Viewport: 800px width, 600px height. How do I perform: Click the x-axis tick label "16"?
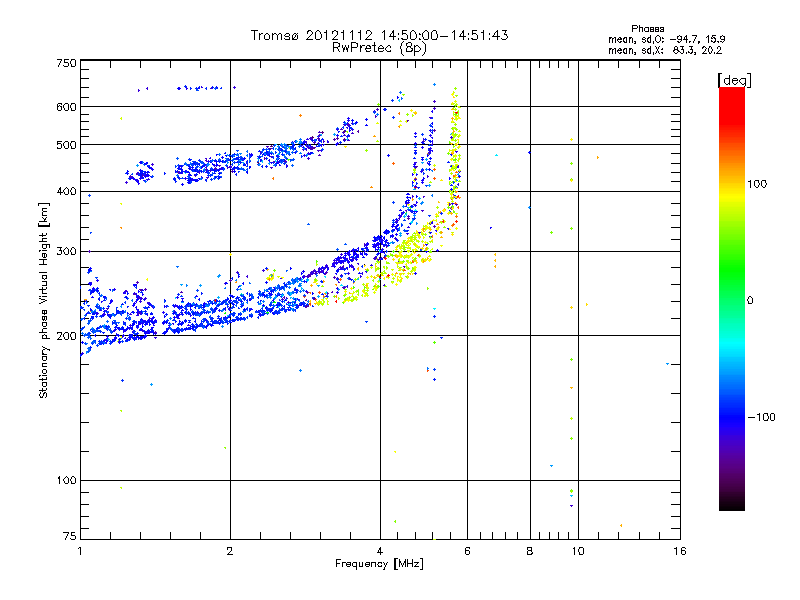[x=680, y=551]
